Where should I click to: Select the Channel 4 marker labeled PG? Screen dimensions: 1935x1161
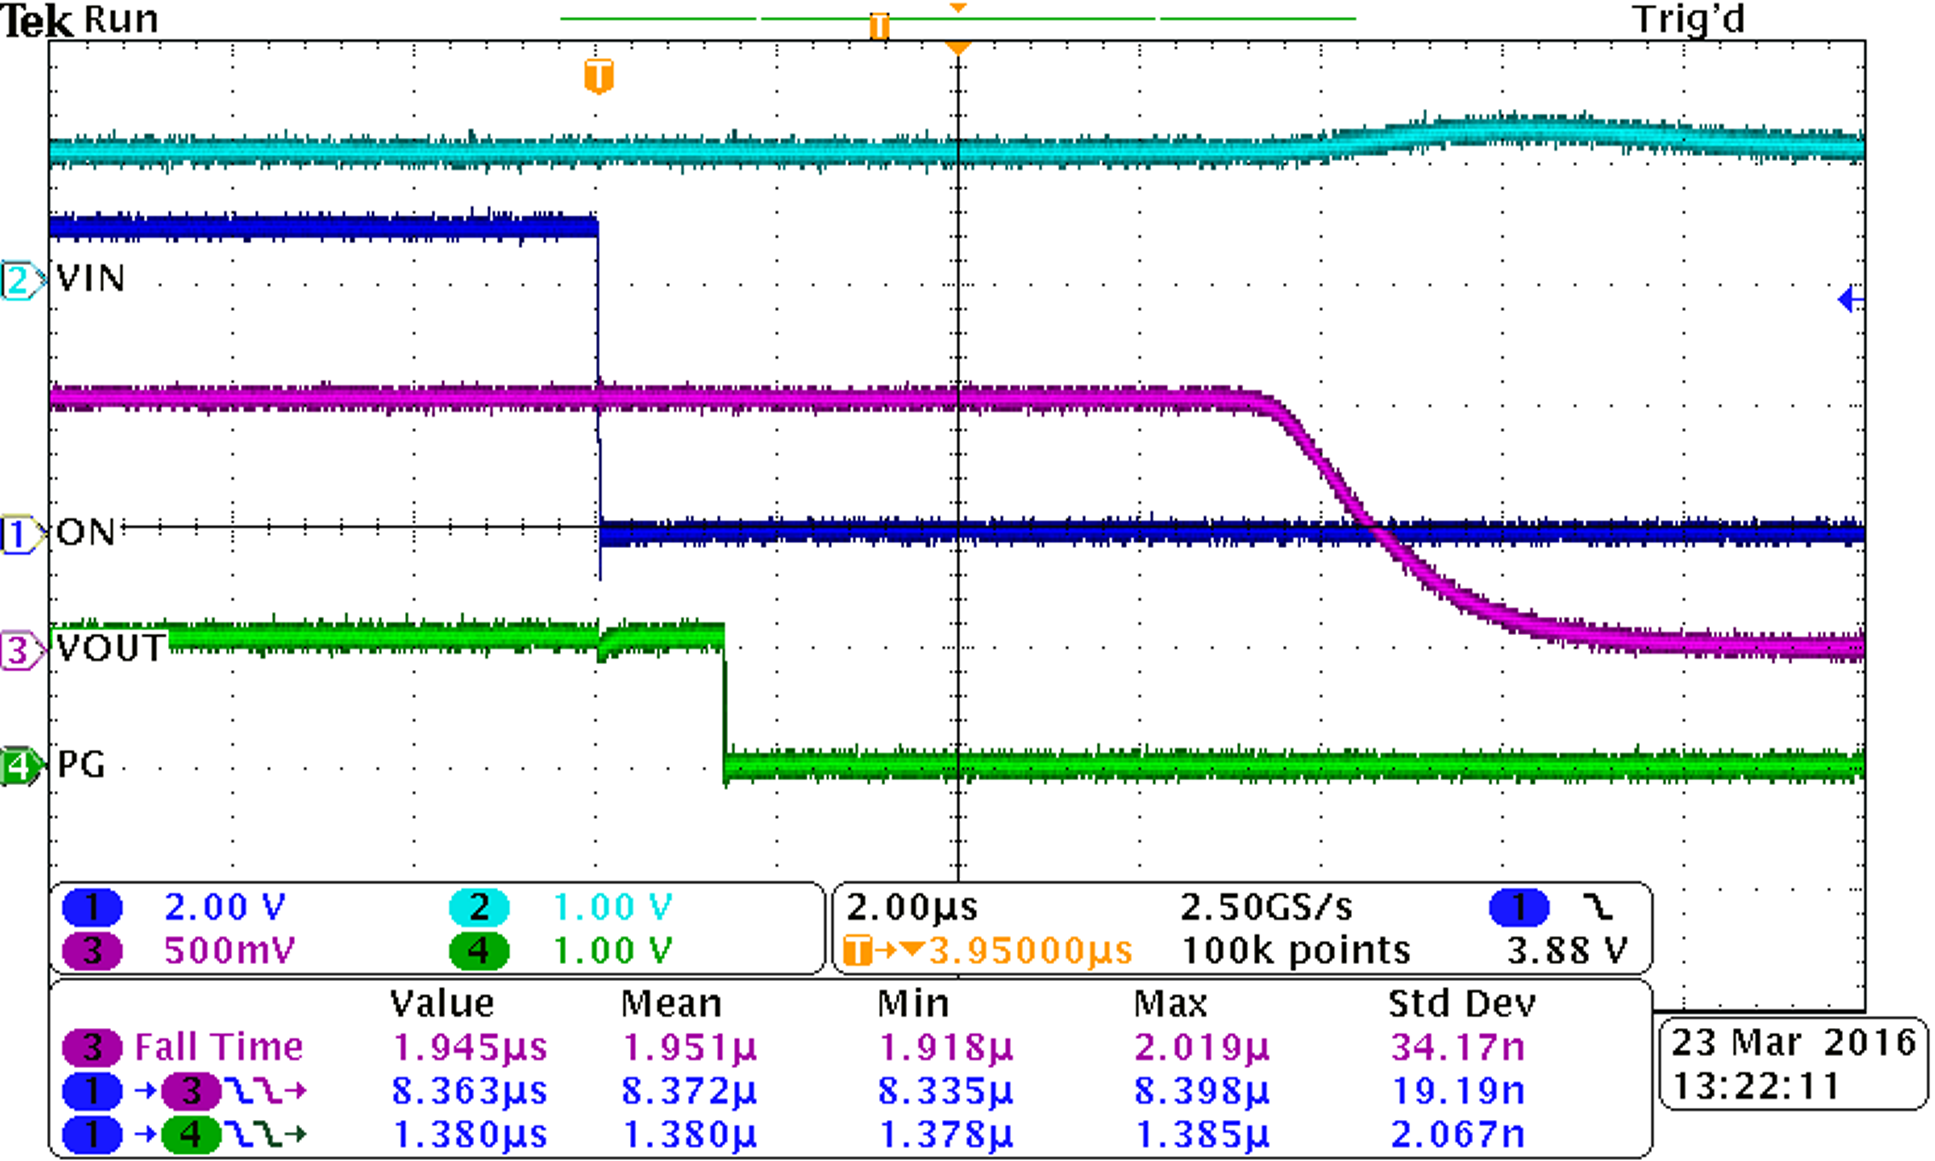tap(18, 767)
